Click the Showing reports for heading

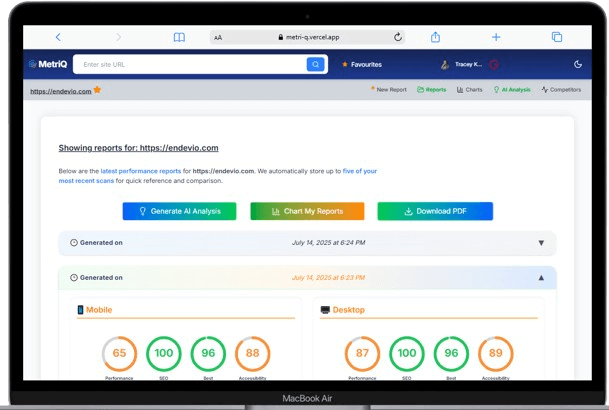click(x=138, y=148)
